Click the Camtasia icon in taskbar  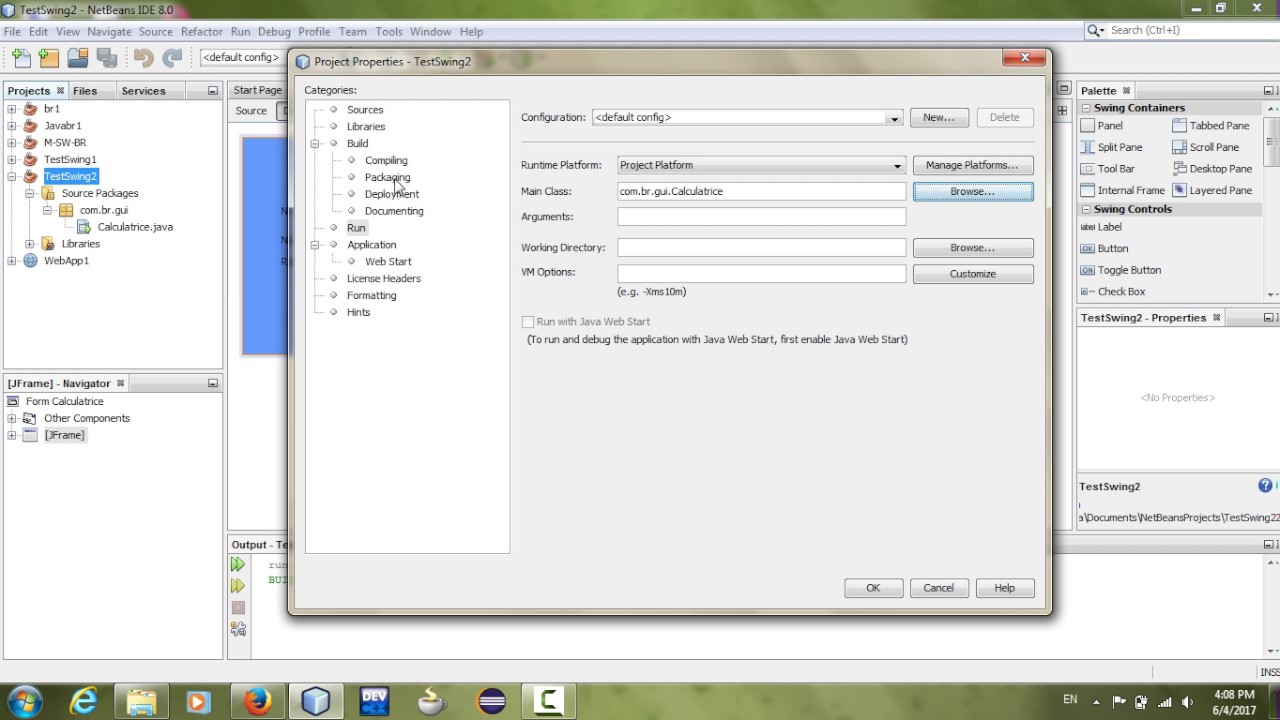548,701
